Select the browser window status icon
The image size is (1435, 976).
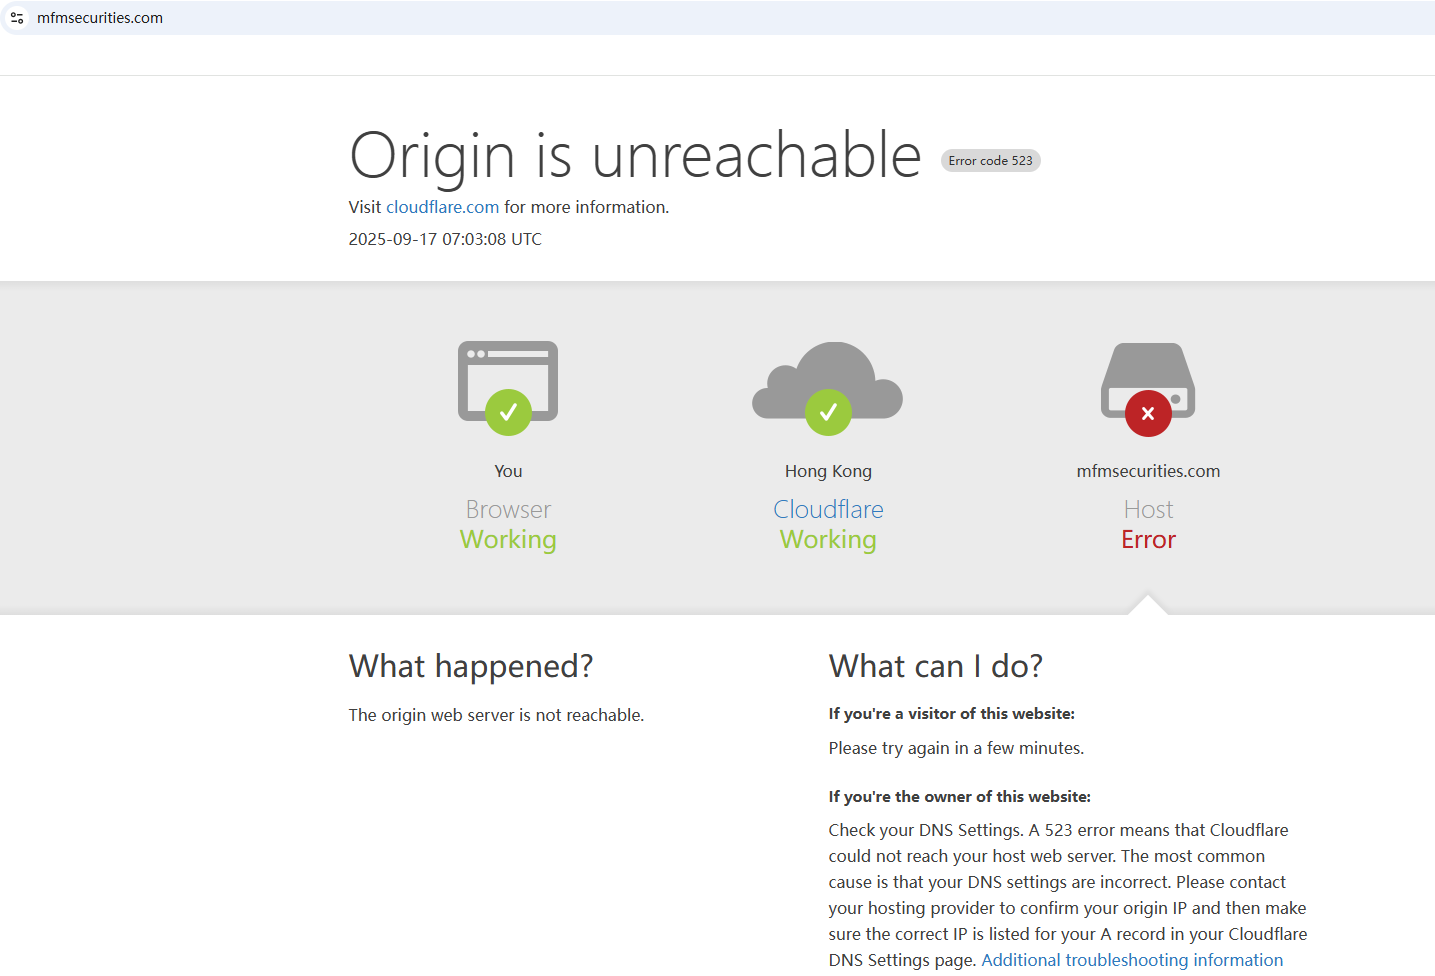click(508, 388)
